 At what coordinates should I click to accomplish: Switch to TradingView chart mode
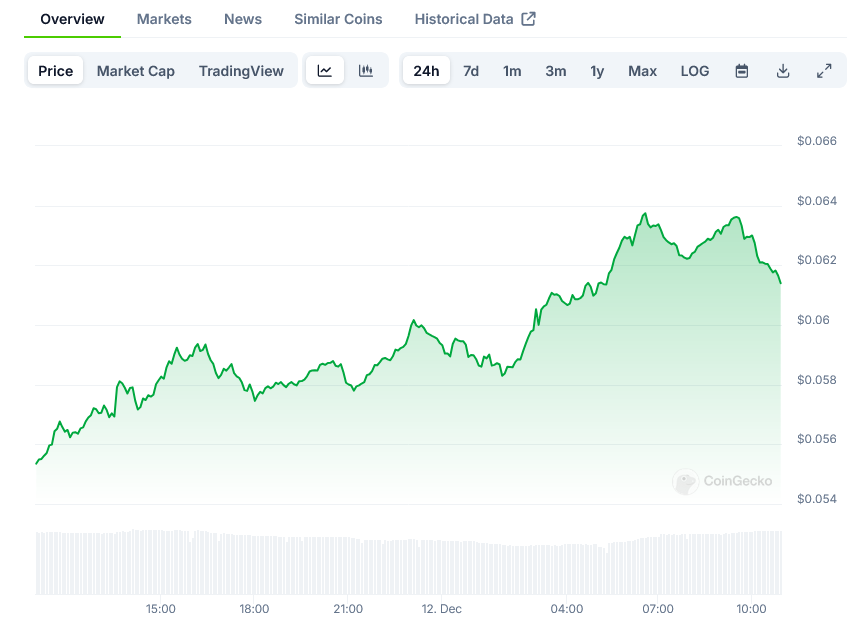pyautogui.click(x=241, y=71)
